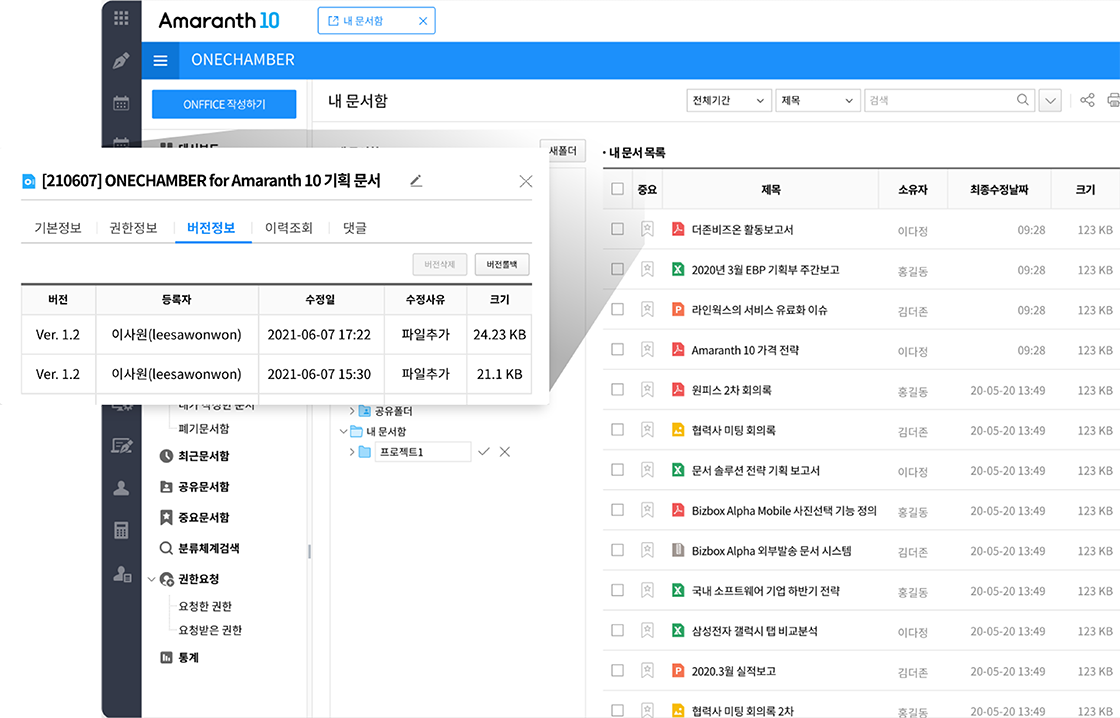
Task: Open the person contacts sidebar icon
Action: click(121, 488)
